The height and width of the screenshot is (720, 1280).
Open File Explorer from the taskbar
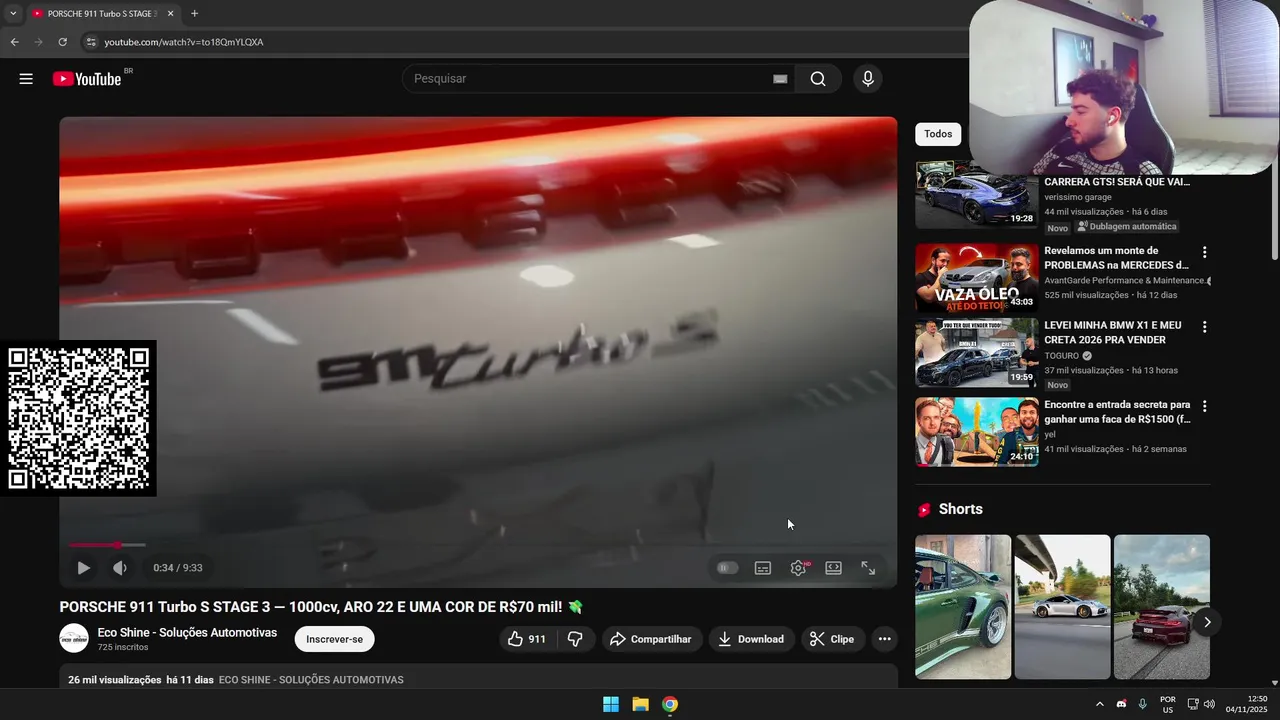[640, 704]
